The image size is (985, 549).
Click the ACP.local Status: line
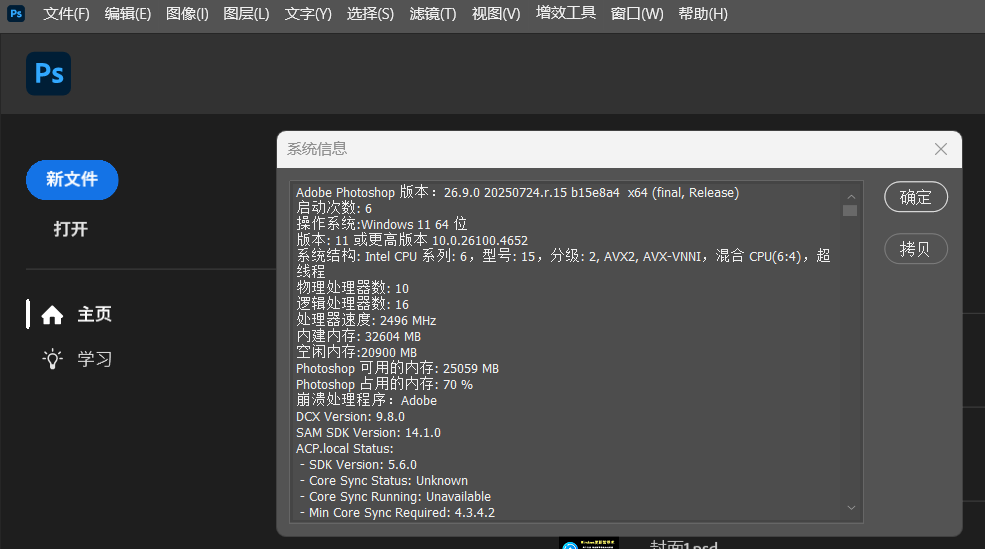click(x=345, y=448)
